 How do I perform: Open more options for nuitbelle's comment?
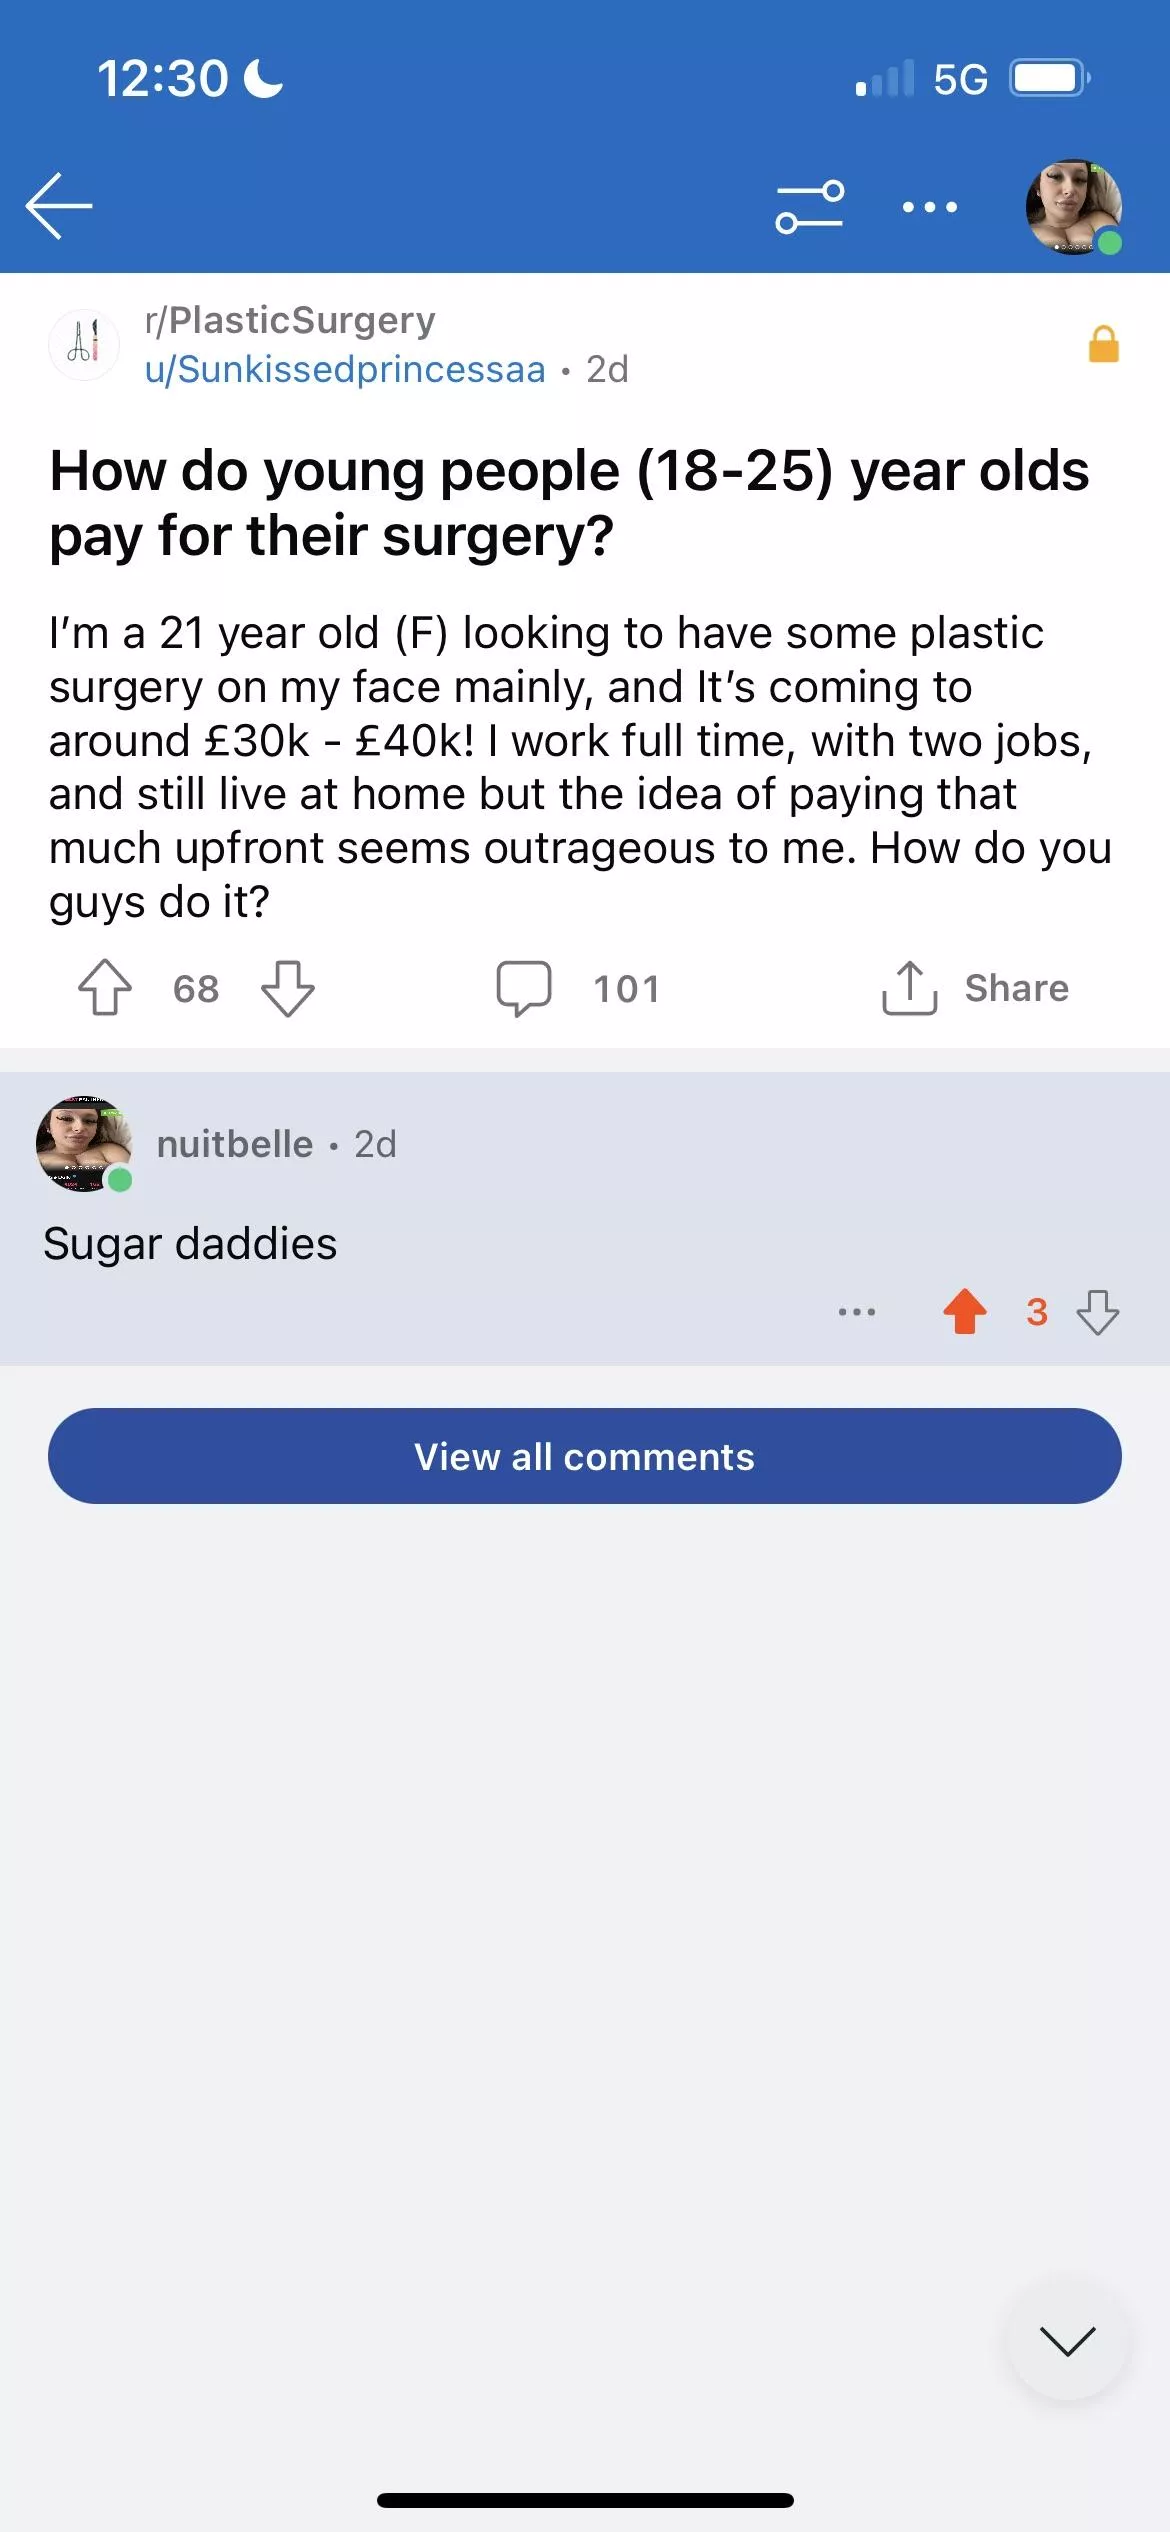857,1311
